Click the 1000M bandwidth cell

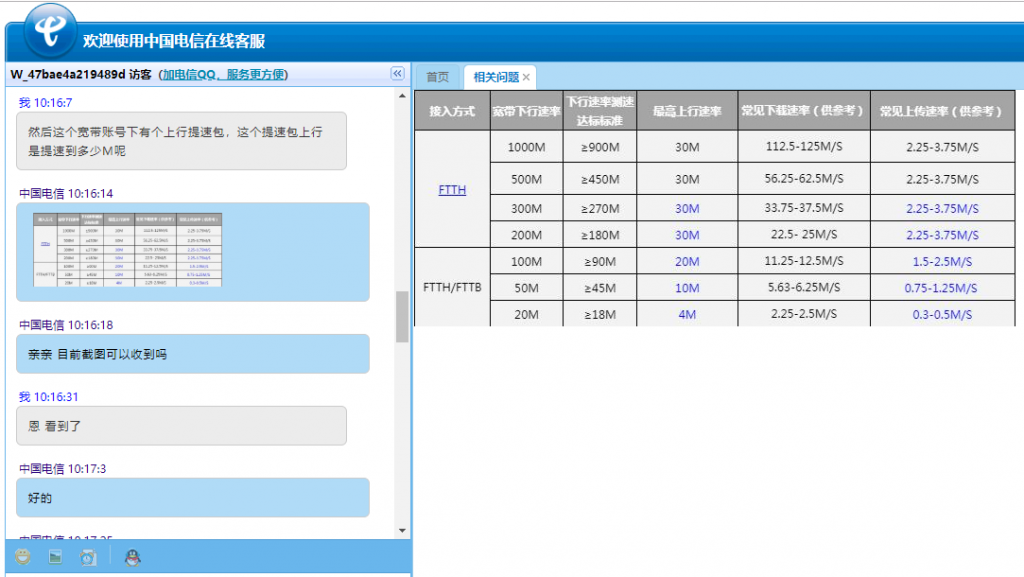tap(526, 147)
